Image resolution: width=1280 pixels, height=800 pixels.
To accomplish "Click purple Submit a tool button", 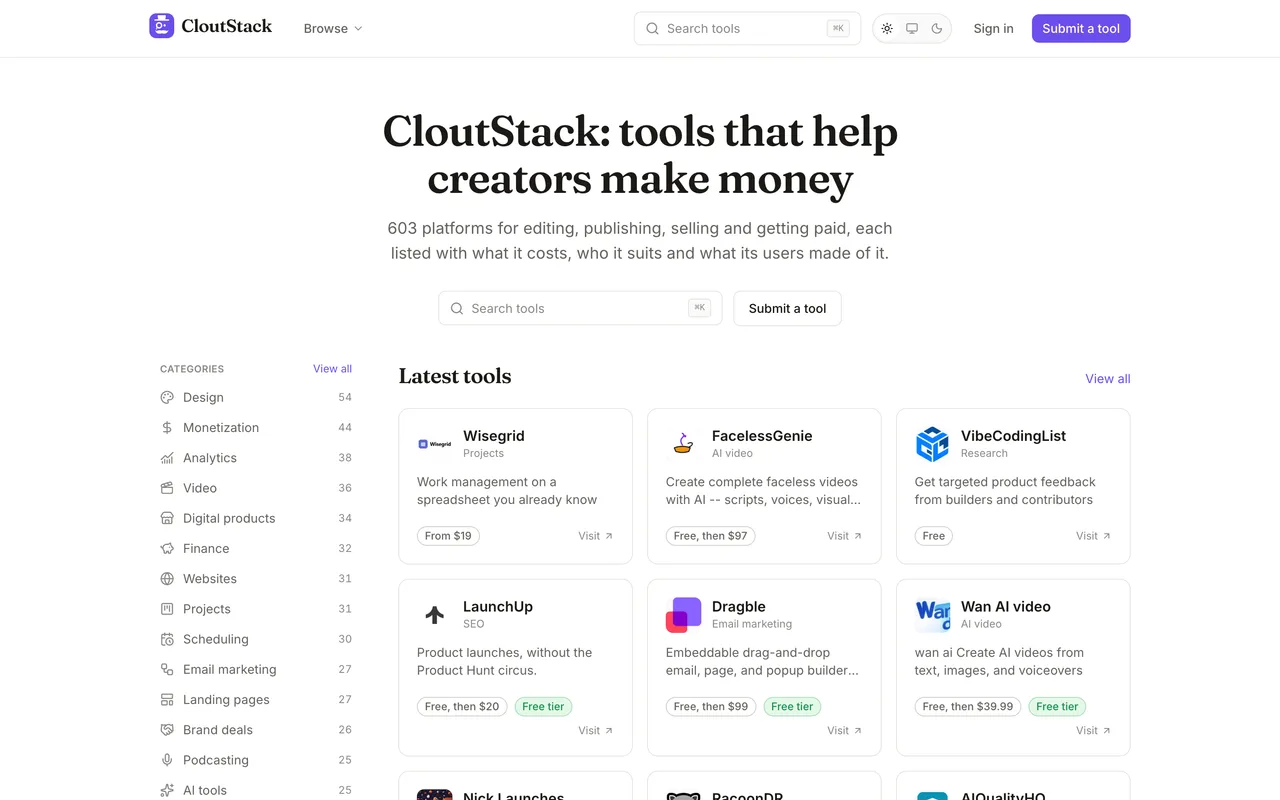I will pyautogui.click(x=1081, y=29).
